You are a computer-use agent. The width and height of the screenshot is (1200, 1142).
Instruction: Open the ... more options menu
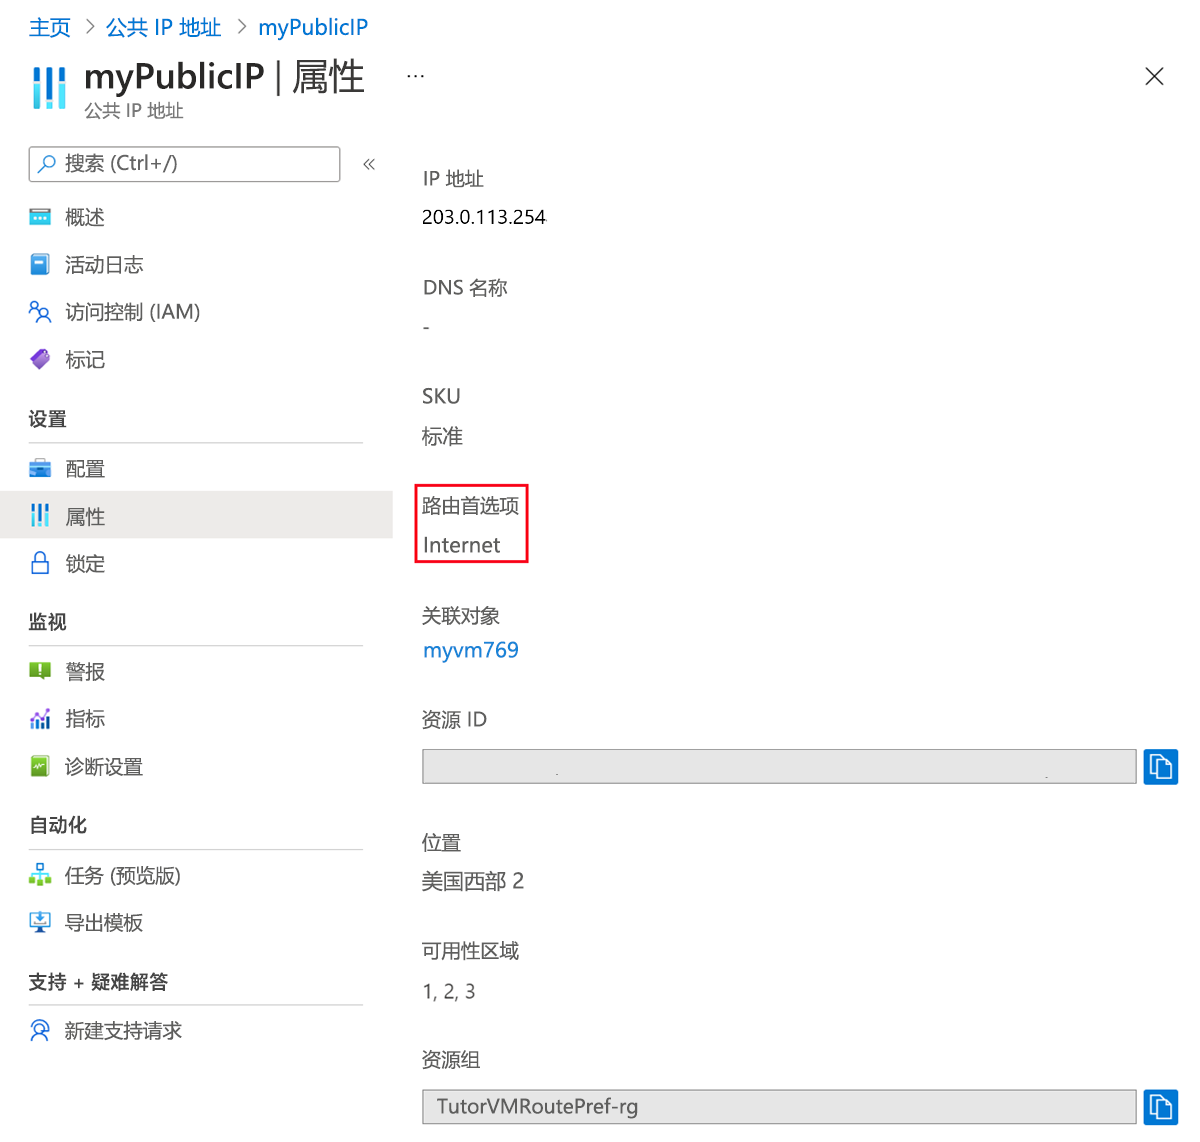point(415,73)
